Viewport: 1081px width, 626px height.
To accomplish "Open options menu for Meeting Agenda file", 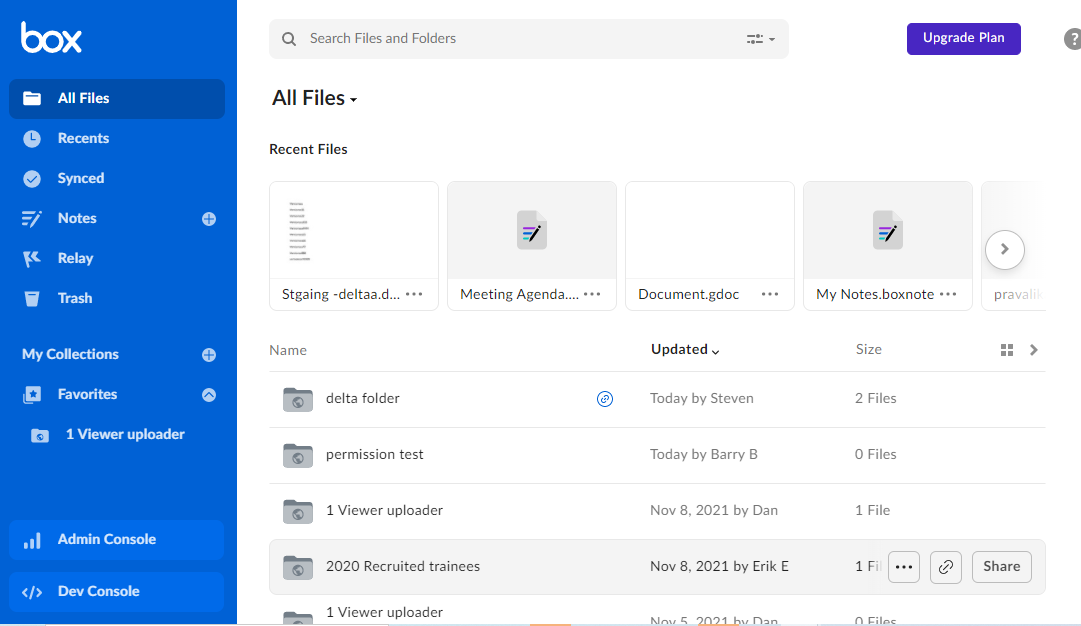I will [592, 294].
